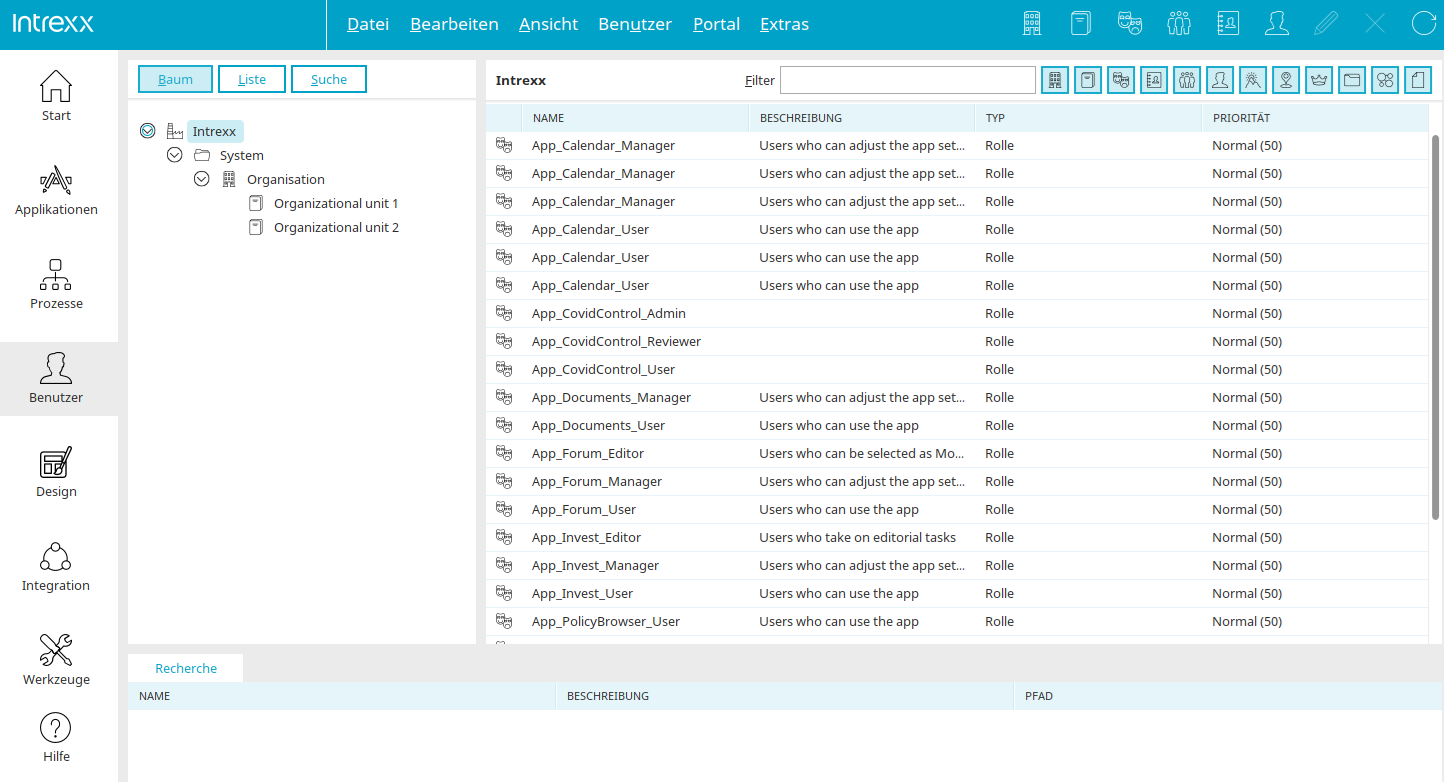Click the address book icon in top toolbar

(x=1228, y=24)
